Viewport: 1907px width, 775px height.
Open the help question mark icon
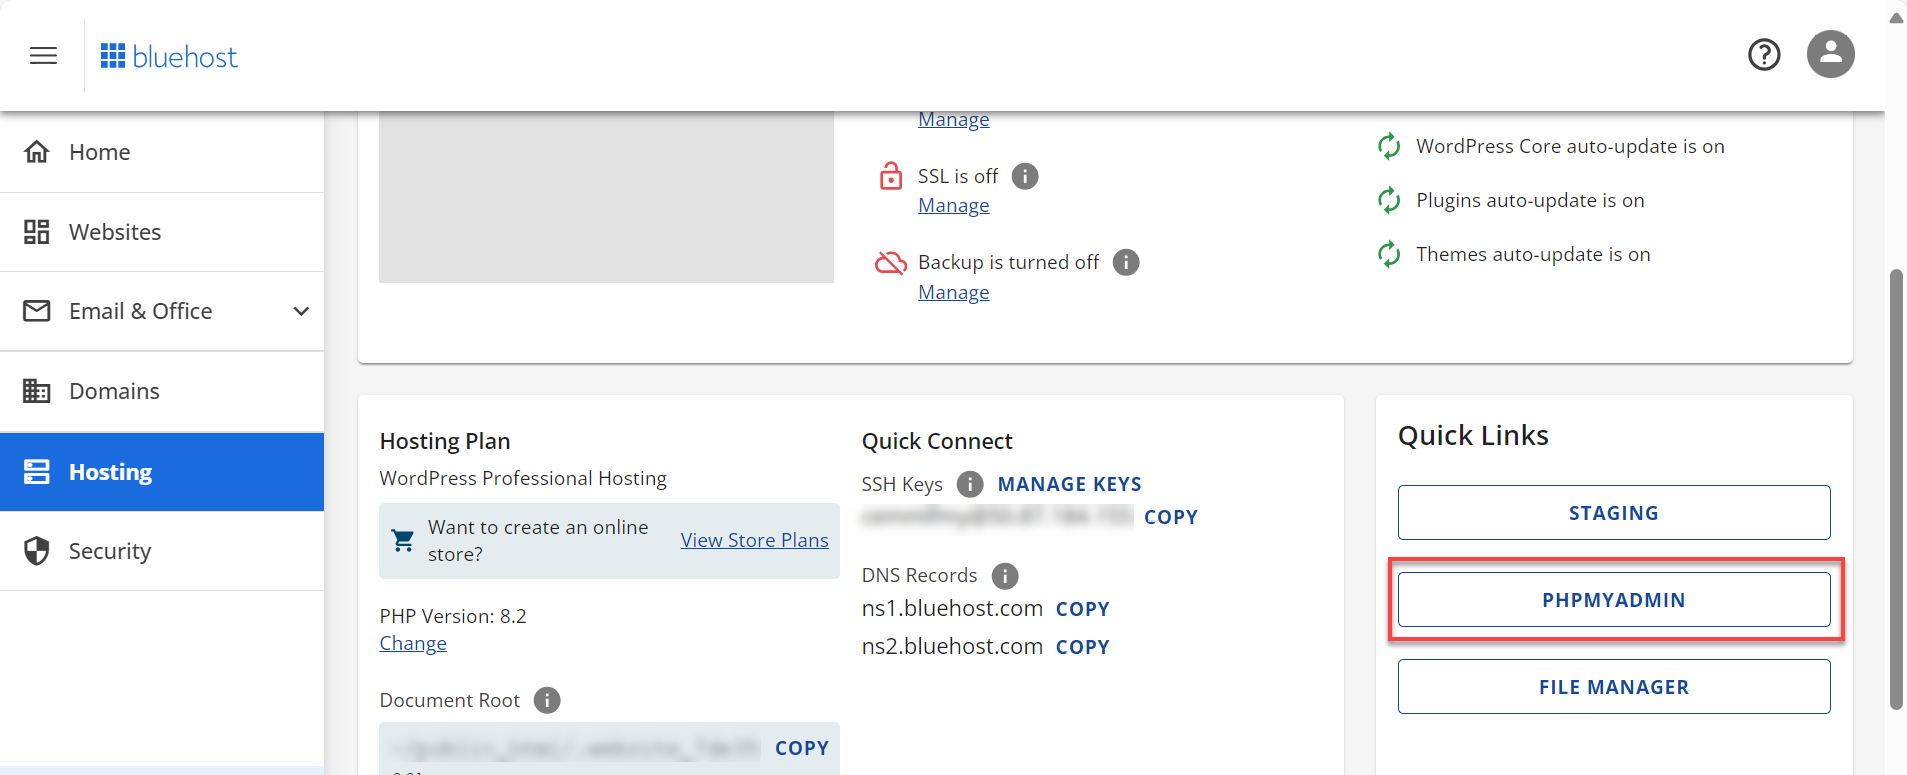click(x=1764, y=55)
